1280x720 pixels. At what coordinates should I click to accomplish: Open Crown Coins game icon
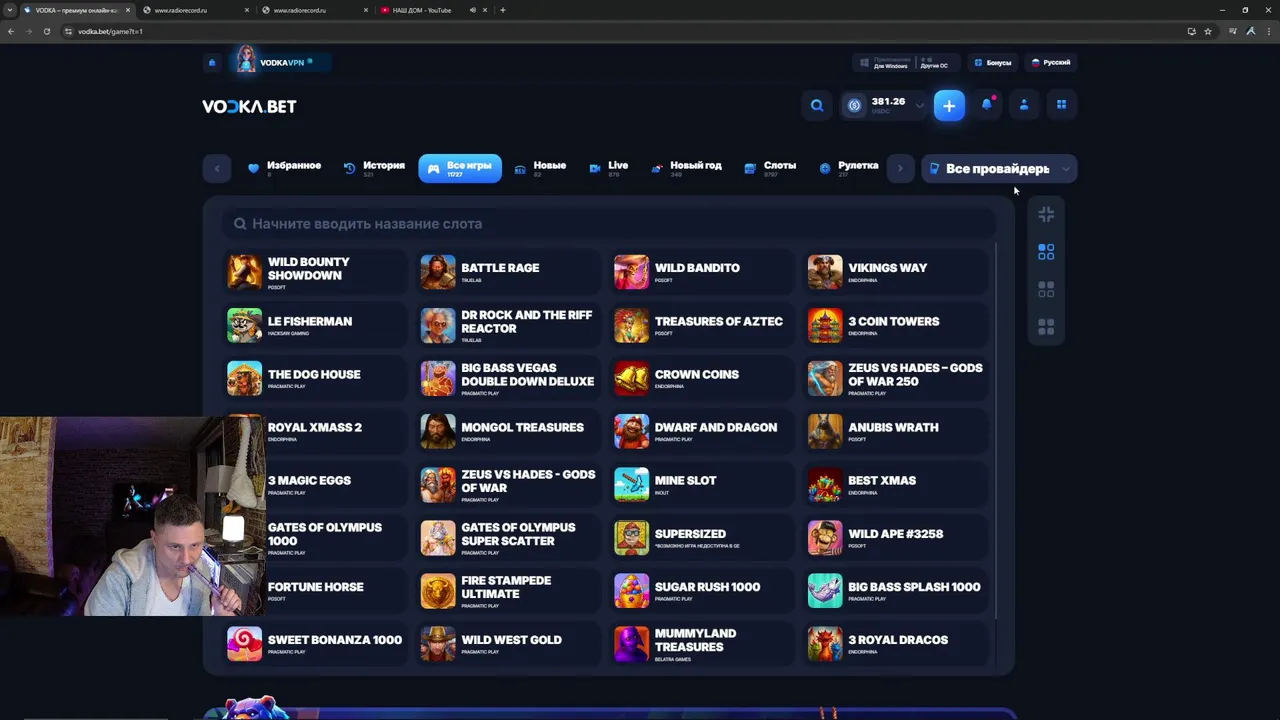[631, 378]
